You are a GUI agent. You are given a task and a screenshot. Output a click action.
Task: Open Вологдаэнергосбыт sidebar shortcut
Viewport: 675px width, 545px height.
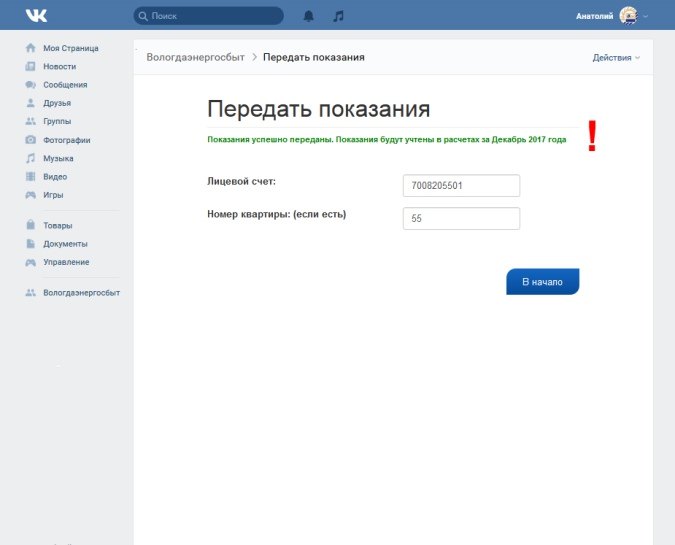coord(81,293)
